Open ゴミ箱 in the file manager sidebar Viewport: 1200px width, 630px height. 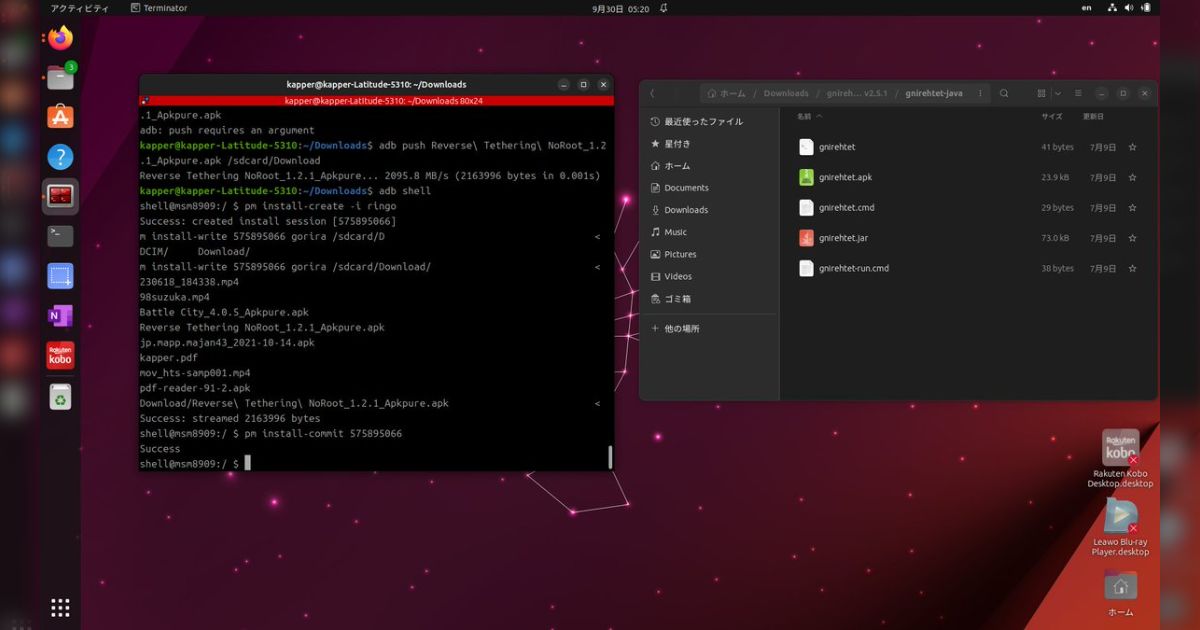coord(677,298)
